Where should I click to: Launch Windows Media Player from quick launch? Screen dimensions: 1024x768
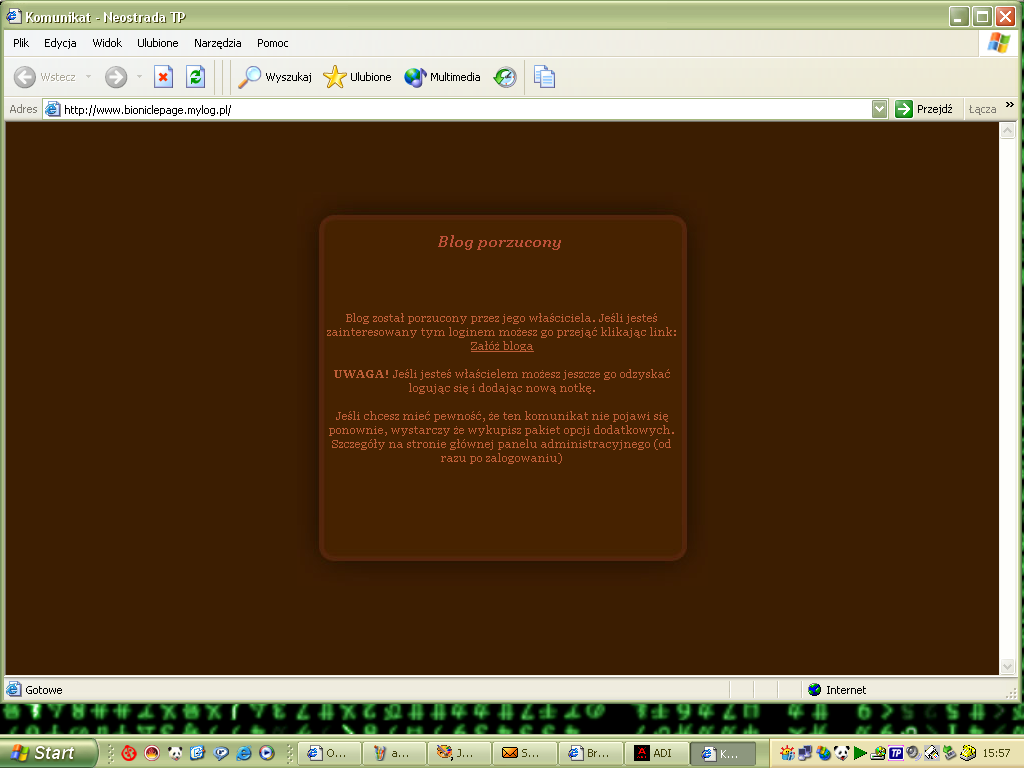pyautogui.click(x=266, y=753)
